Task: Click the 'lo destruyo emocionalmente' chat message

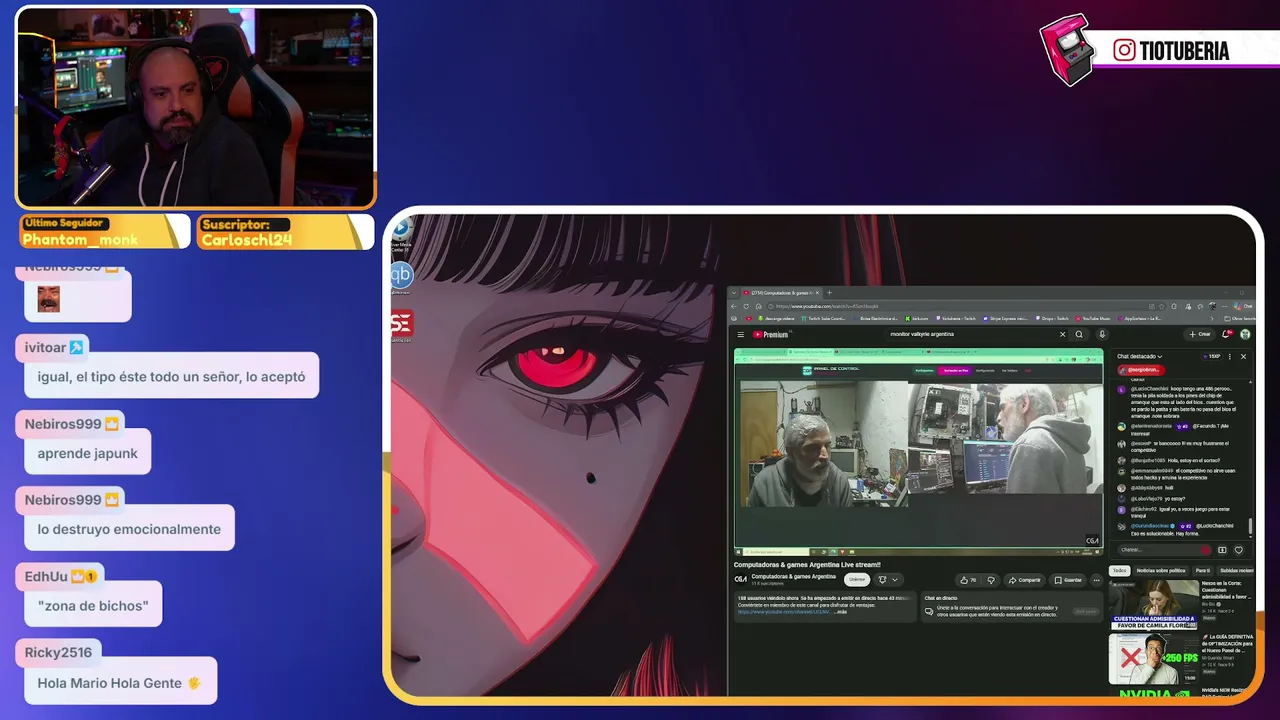Action: pos(129,529)
